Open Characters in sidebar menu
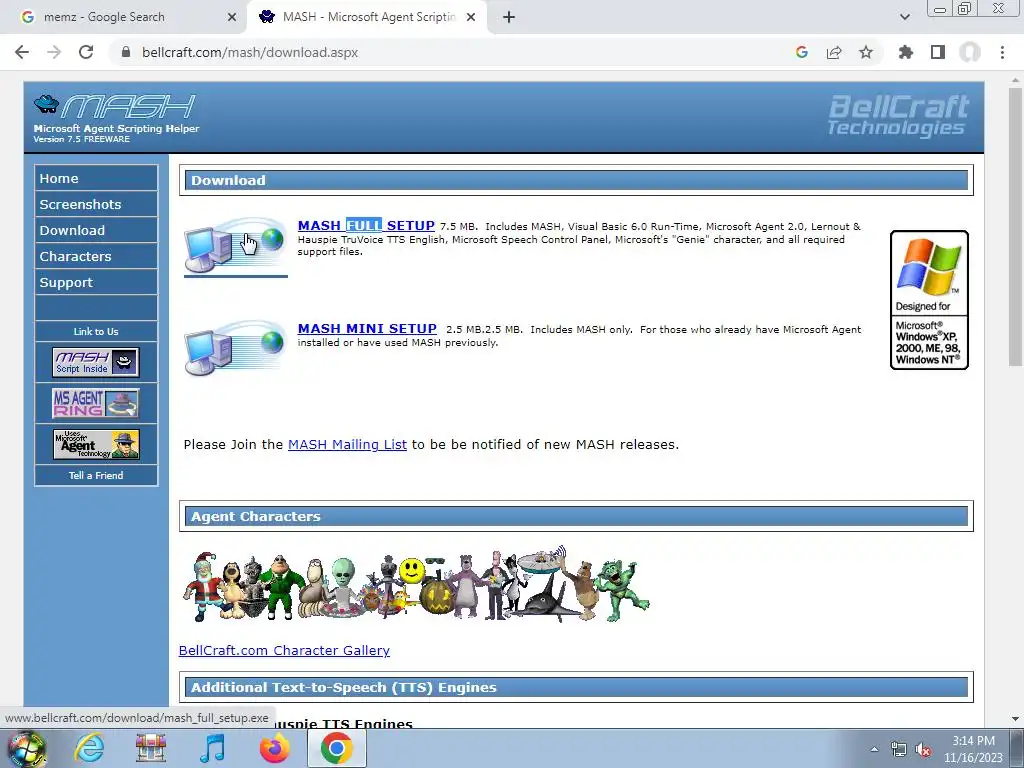 96,257
